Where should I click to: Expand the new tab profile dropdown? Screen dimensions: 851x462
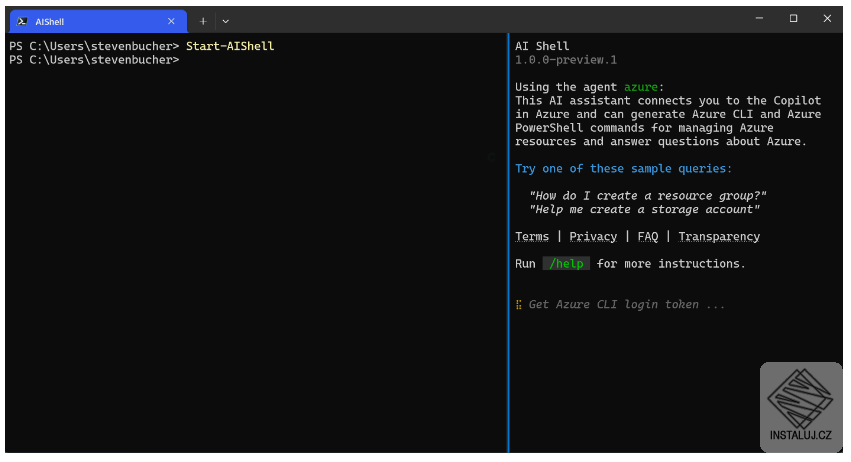(x=226, y=21)
